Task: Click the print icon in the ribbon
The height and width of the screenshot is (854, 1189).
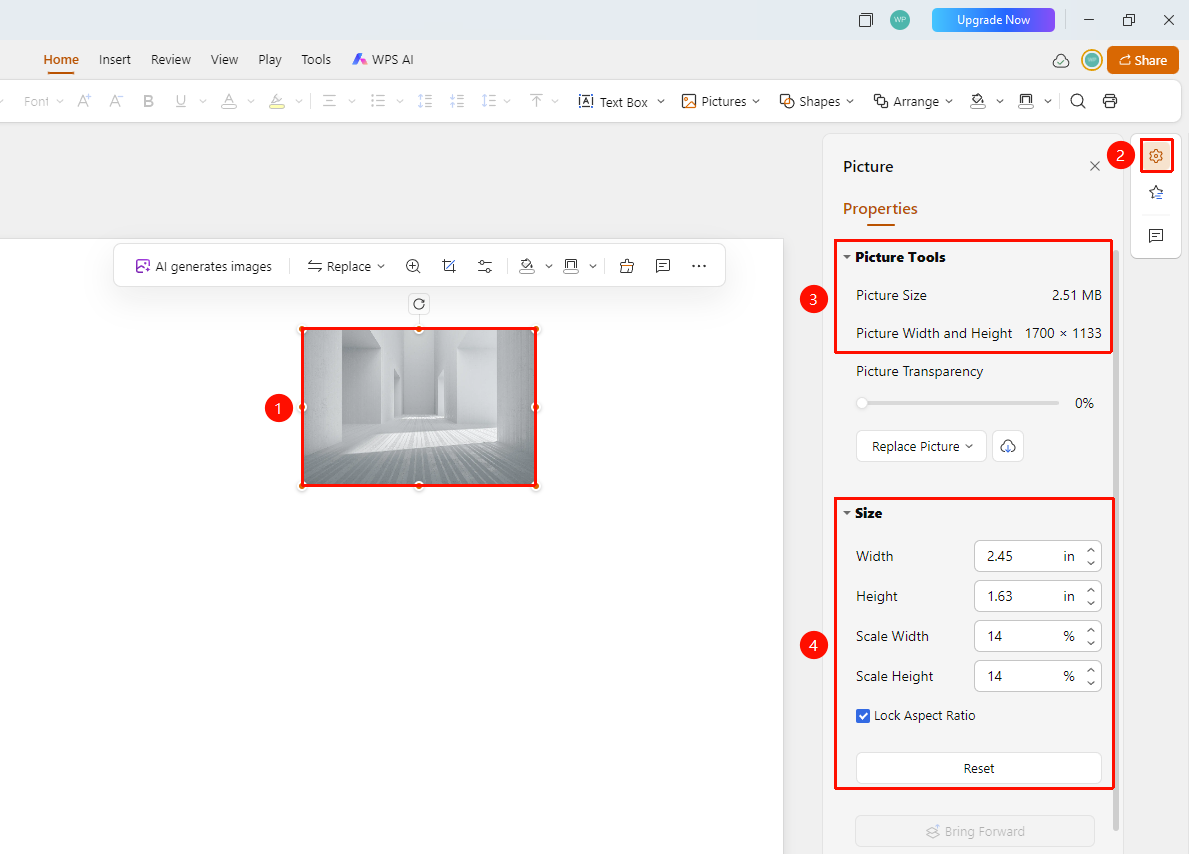Action: point(1110,102)
